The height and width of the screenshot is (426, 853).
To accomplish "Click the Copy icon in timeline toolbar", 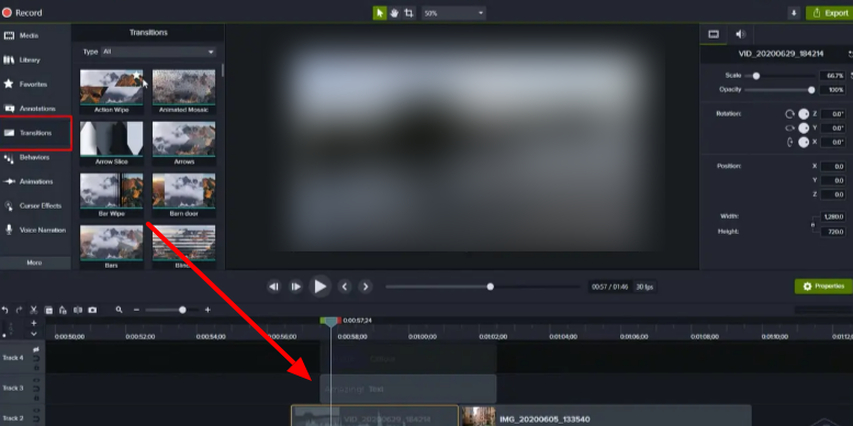I will click(x=48, y=310).
